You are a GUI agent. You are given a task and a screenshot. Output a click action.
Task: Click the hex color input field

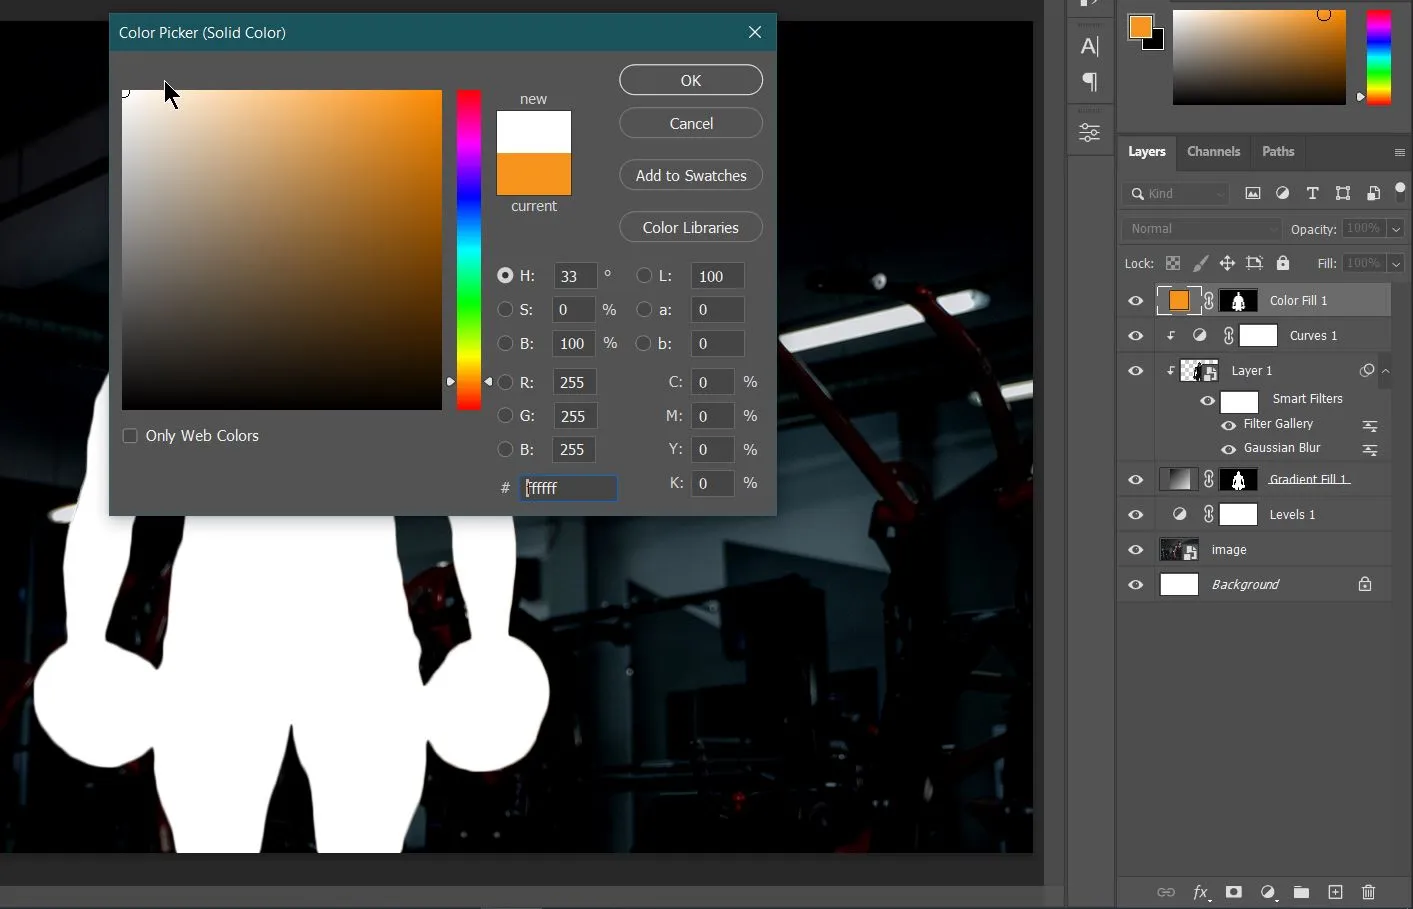(569, 488)
